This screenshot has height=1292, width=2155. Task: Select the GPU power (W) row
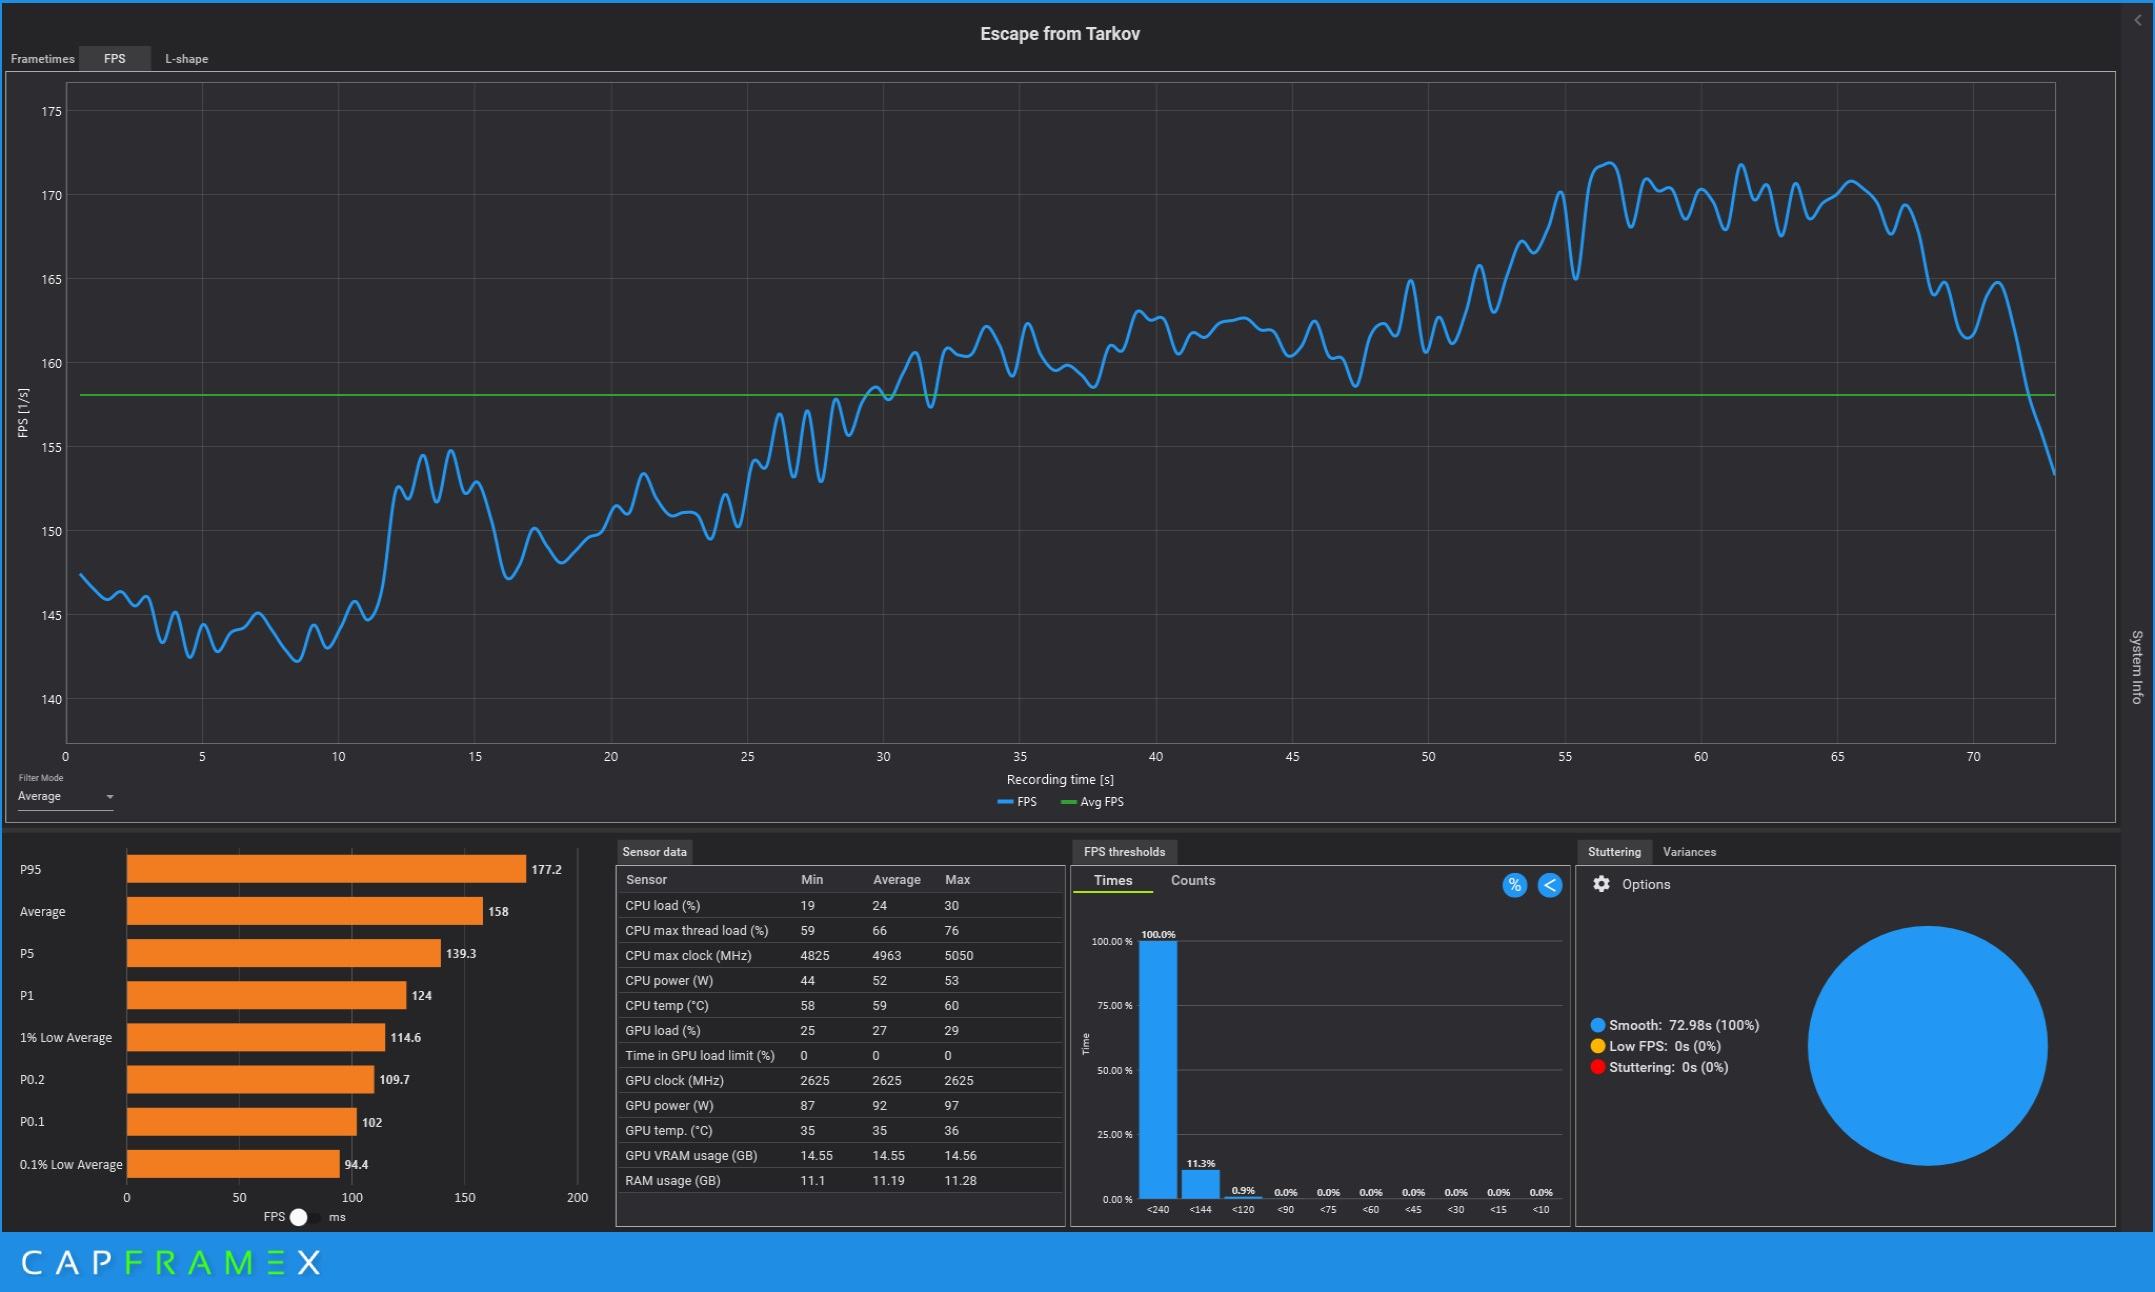(840, 1105)
